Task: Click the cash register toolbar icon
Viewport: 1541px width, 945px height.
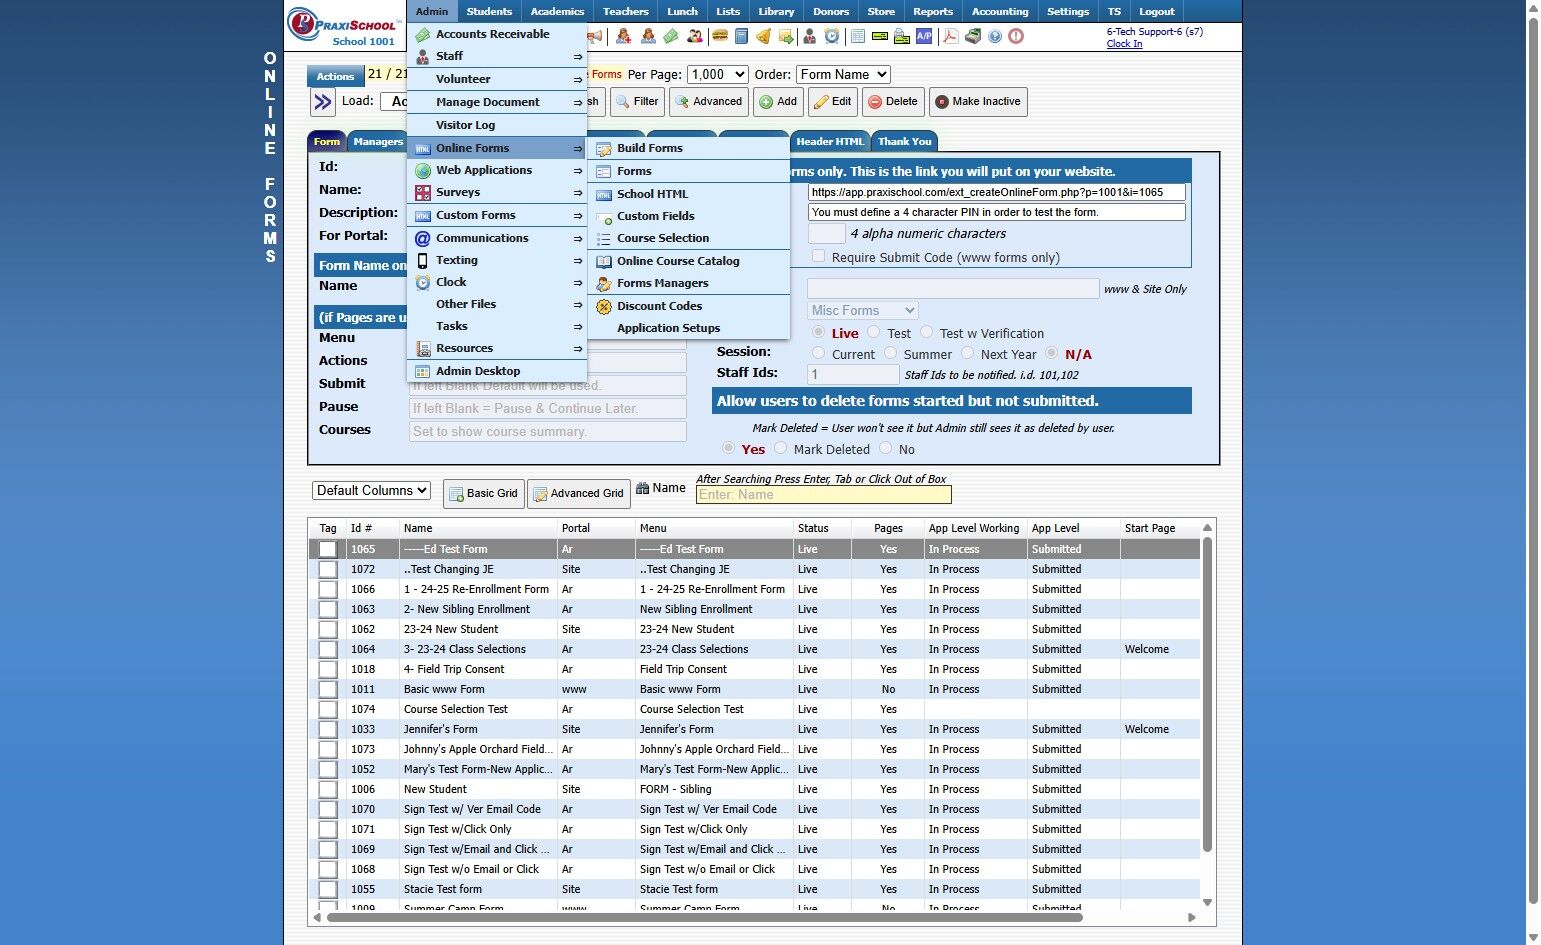Action: click(972, 36)
